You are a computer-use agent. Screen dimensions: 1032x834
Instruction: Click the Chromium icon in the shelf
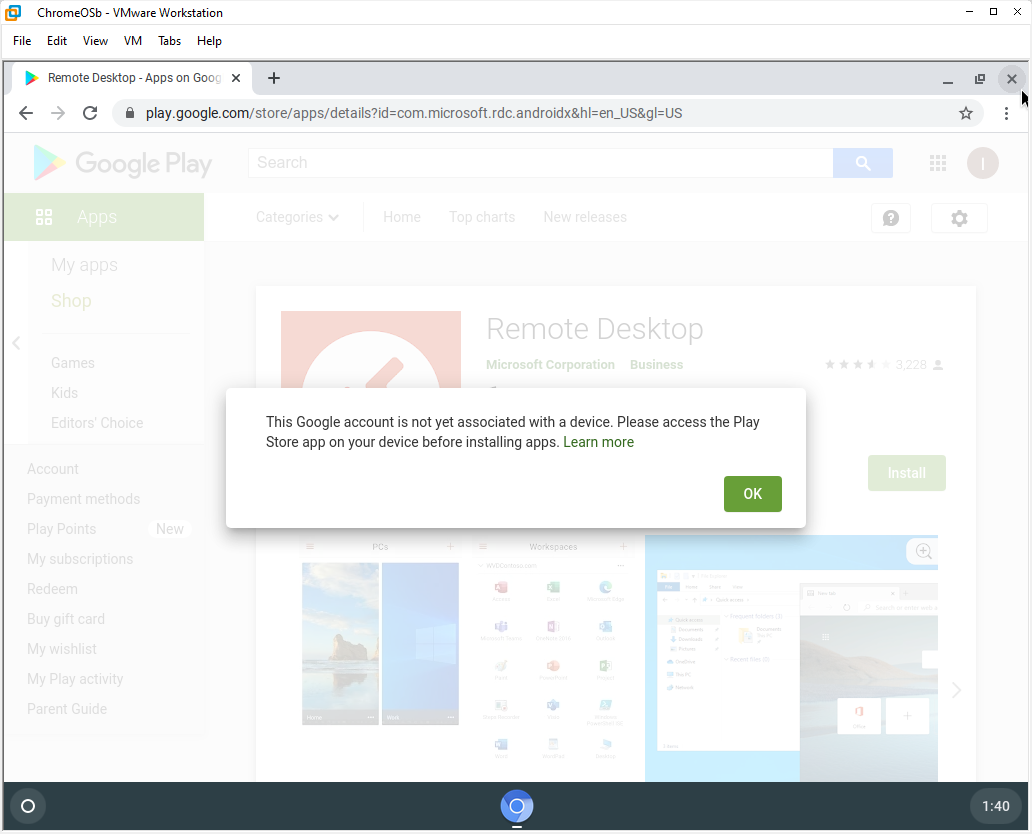(x=517, y=806)
